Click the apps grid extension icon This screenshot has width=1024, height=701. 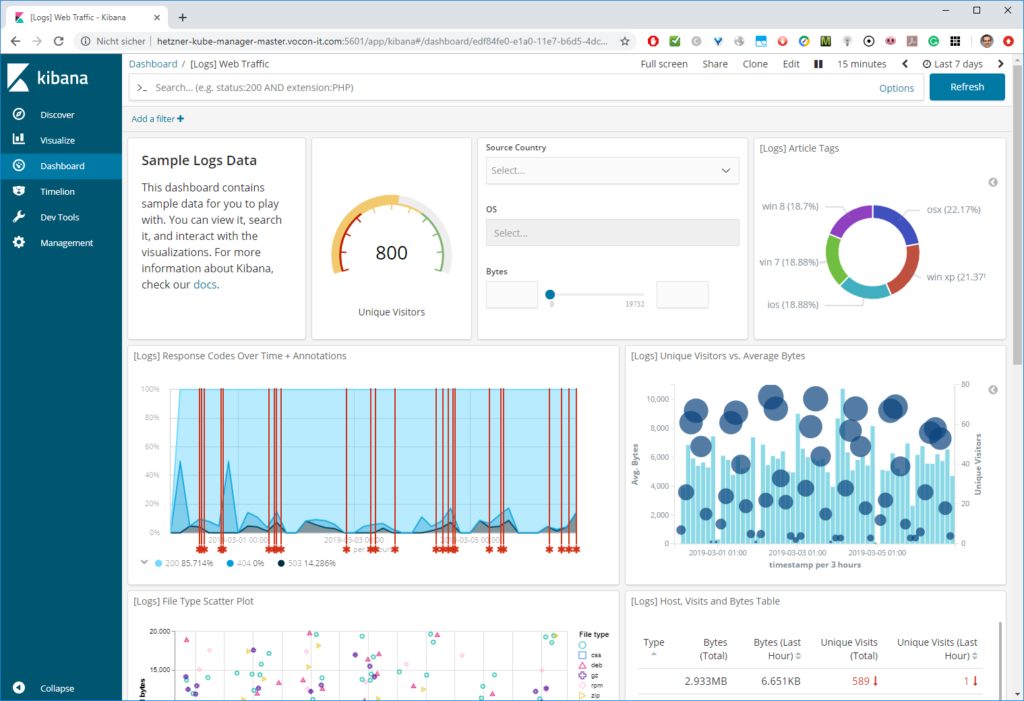(955, 41)
